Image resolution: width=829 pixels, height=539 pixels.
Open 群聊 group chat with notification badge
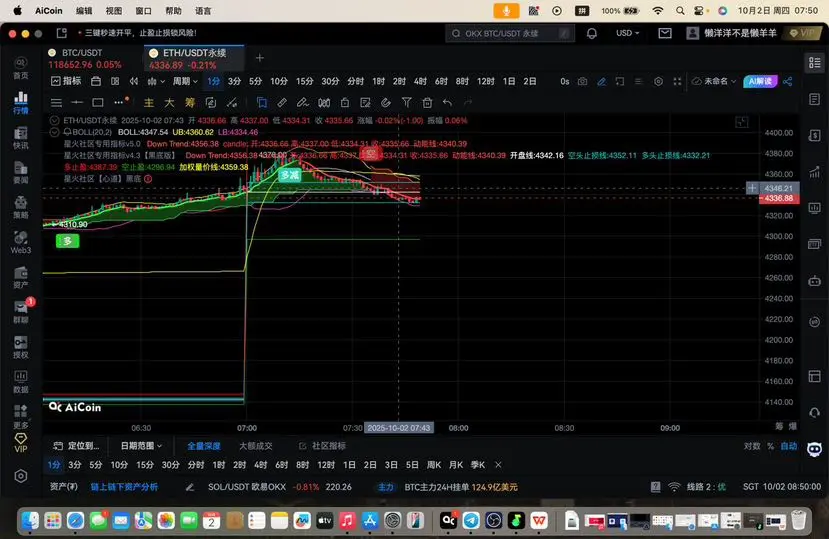pyautogui.click(x=22, y=311)
